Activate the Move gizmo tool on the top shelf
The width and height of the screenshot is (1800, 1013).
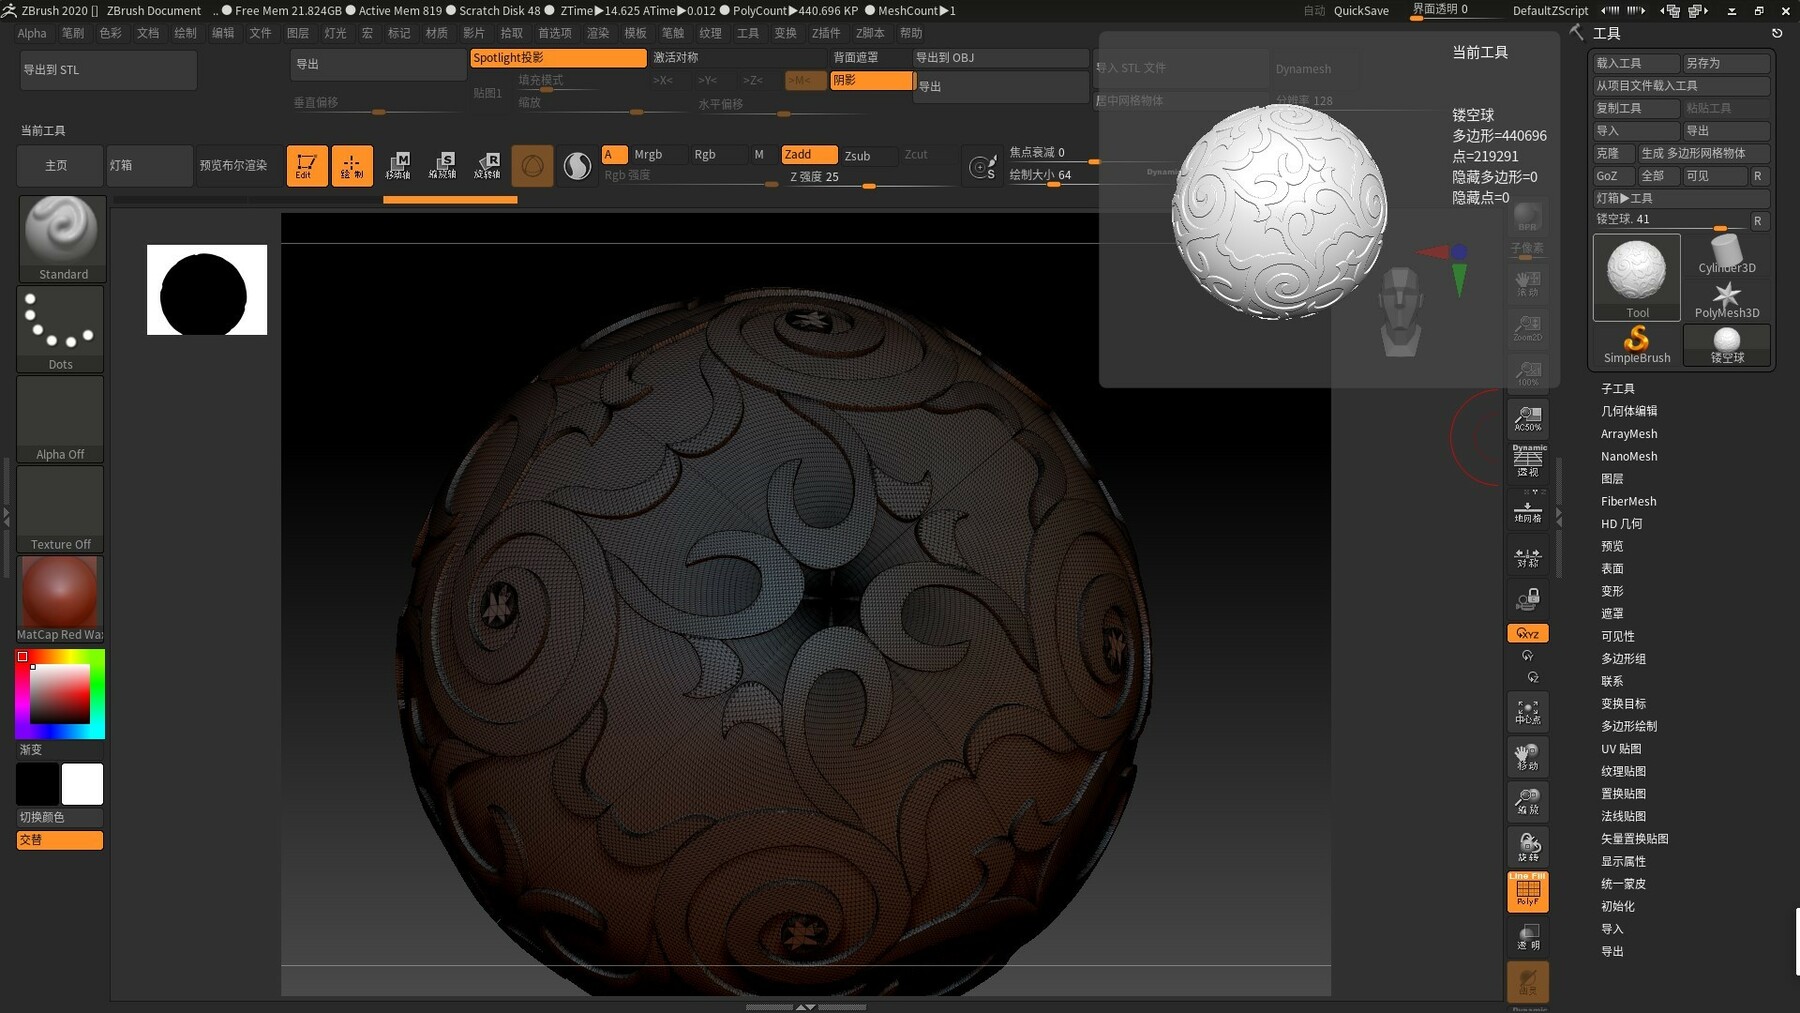[x=401, y=165]
